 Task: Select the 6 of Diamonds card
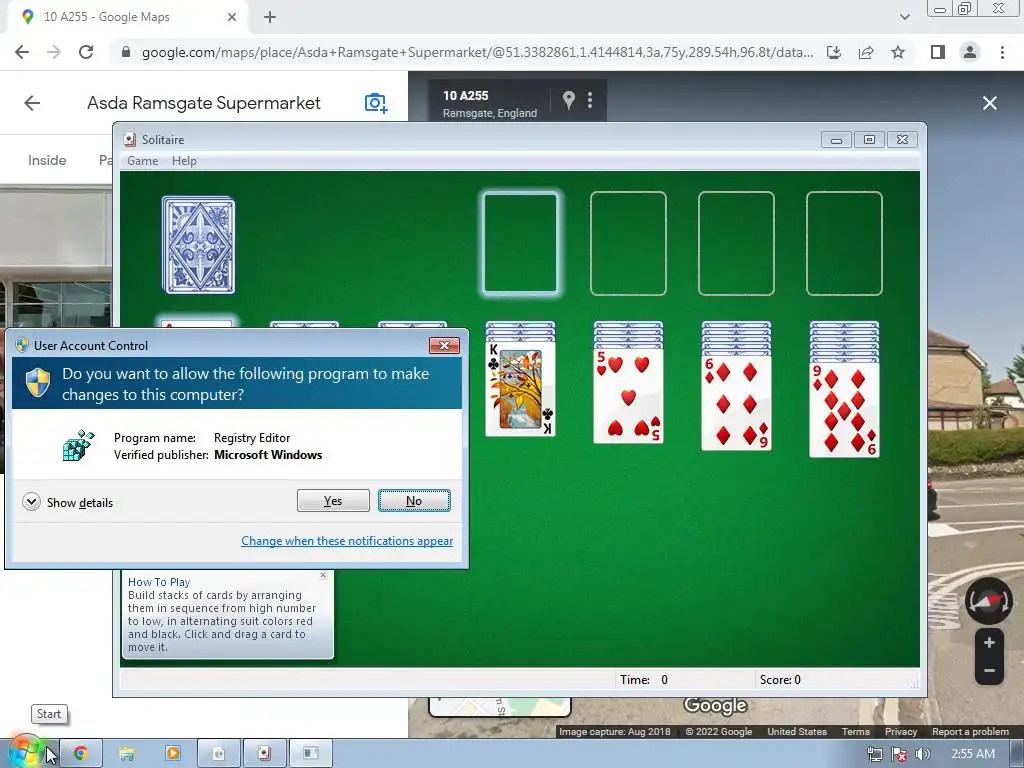(x=736, y=403)
